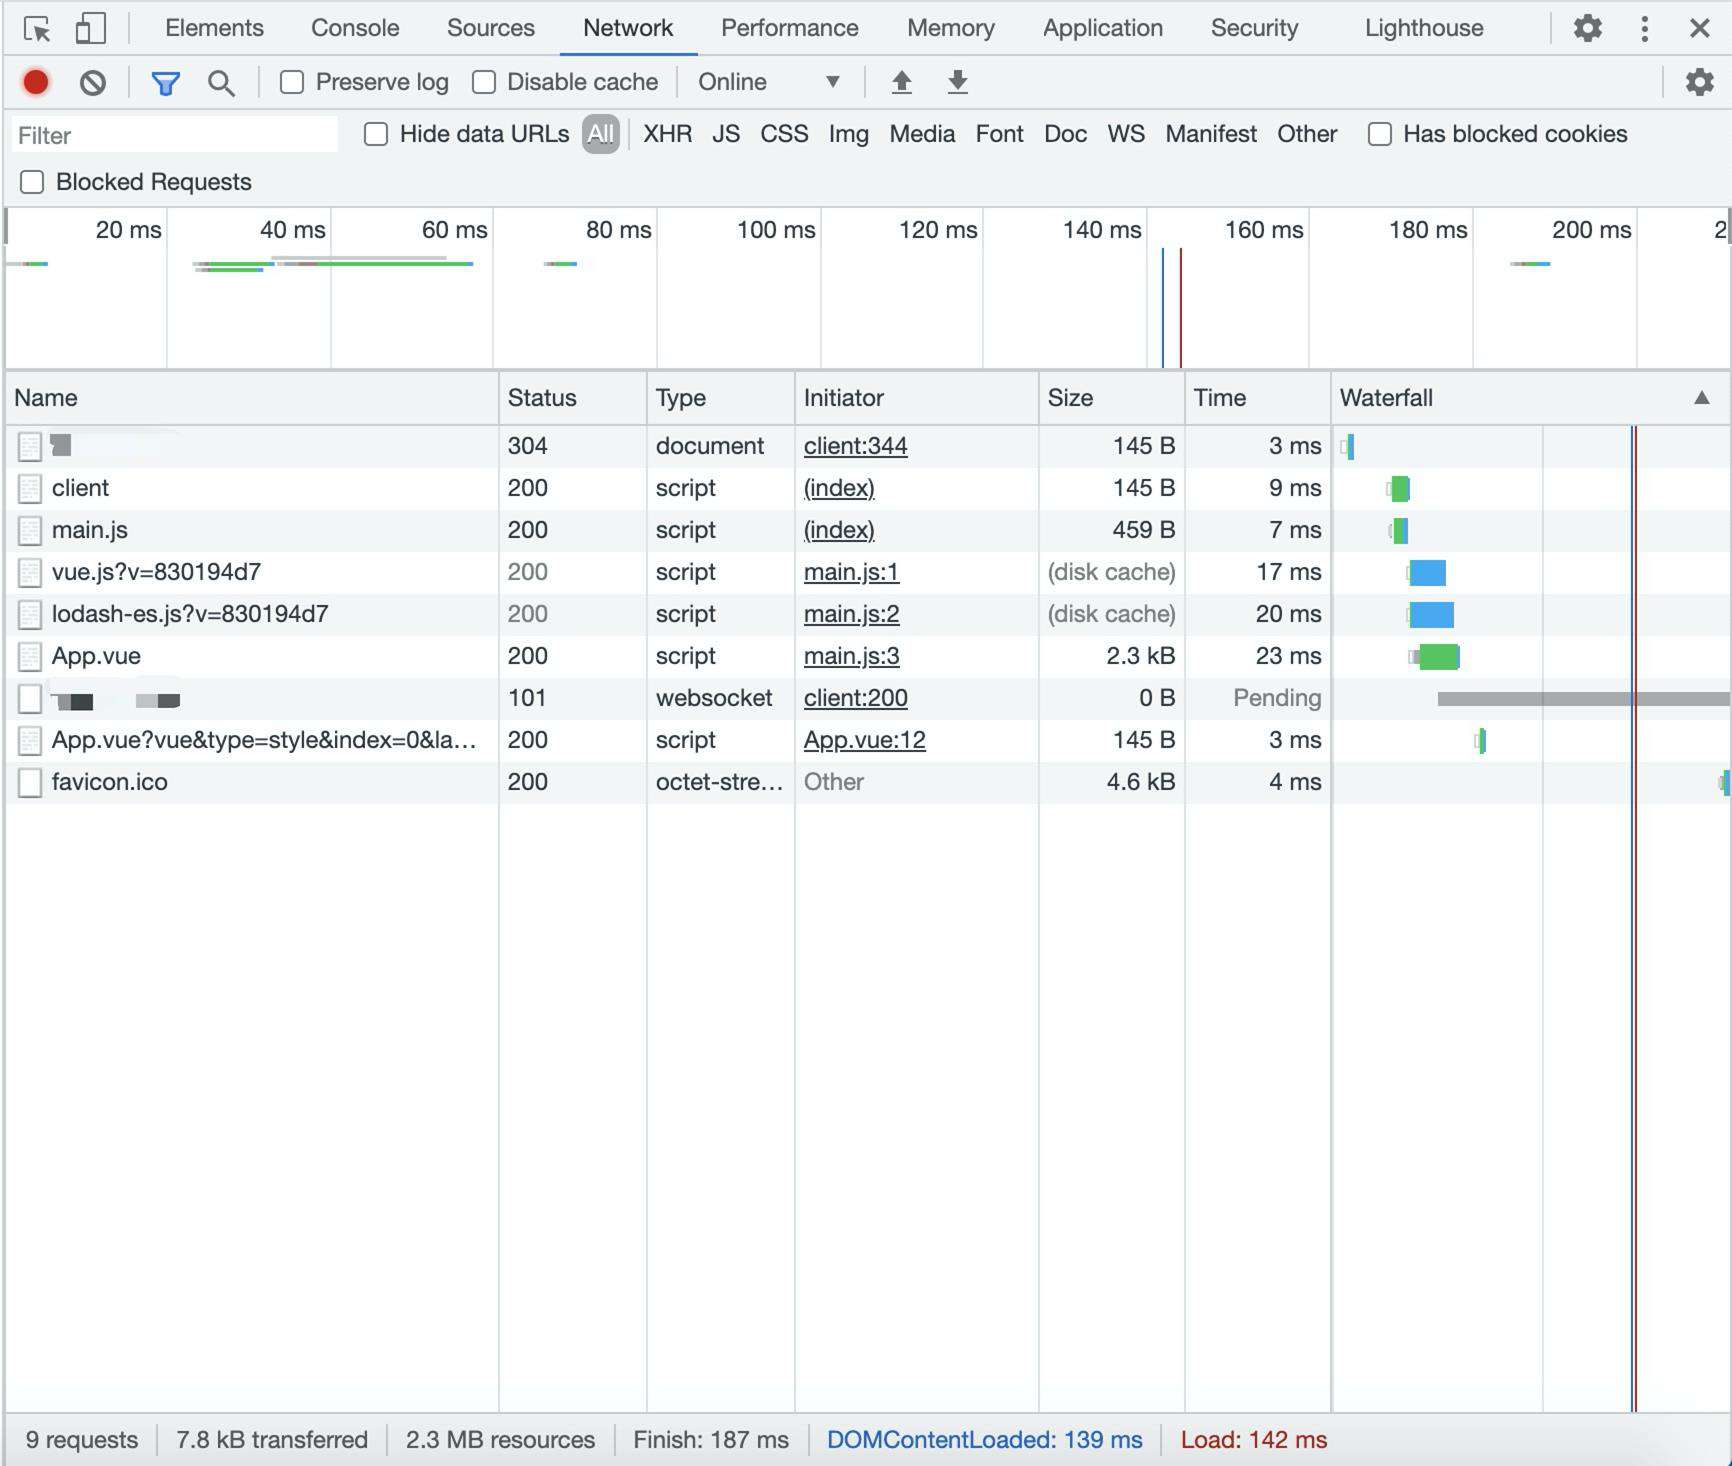Check Has blocked cookies
Image resolution: width=1732 pixels, height=1466 pixels.
1380,134
